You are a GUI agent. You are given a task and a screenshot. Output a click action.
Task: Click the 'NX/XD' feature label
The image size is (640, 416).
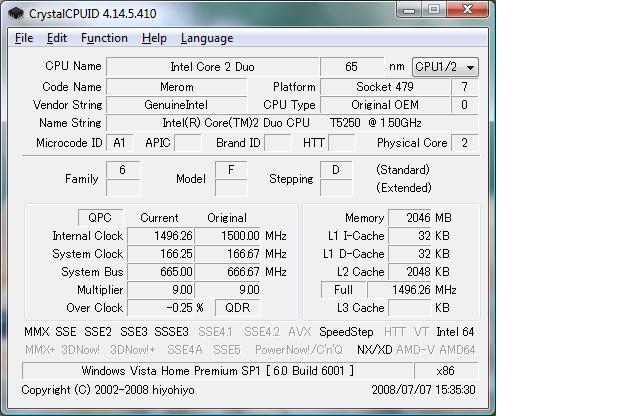point(375,350)
